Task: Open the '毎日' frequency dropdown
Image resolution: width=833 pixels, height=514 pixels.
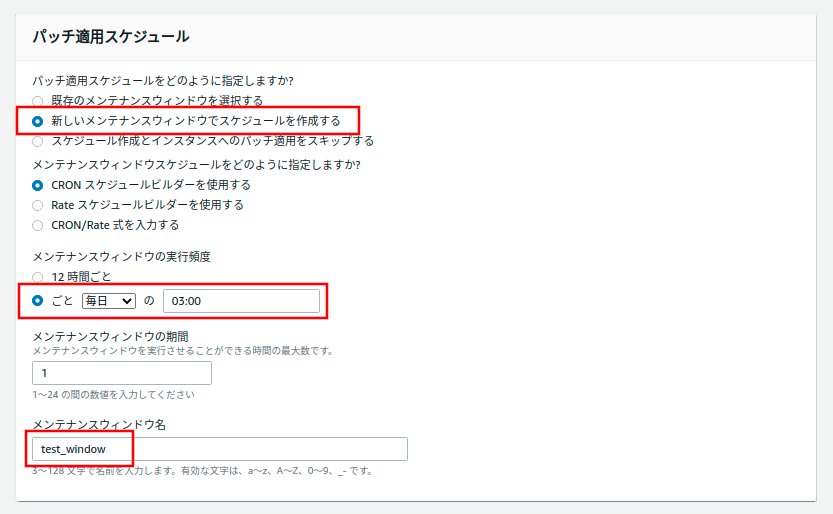Action: 108,300
